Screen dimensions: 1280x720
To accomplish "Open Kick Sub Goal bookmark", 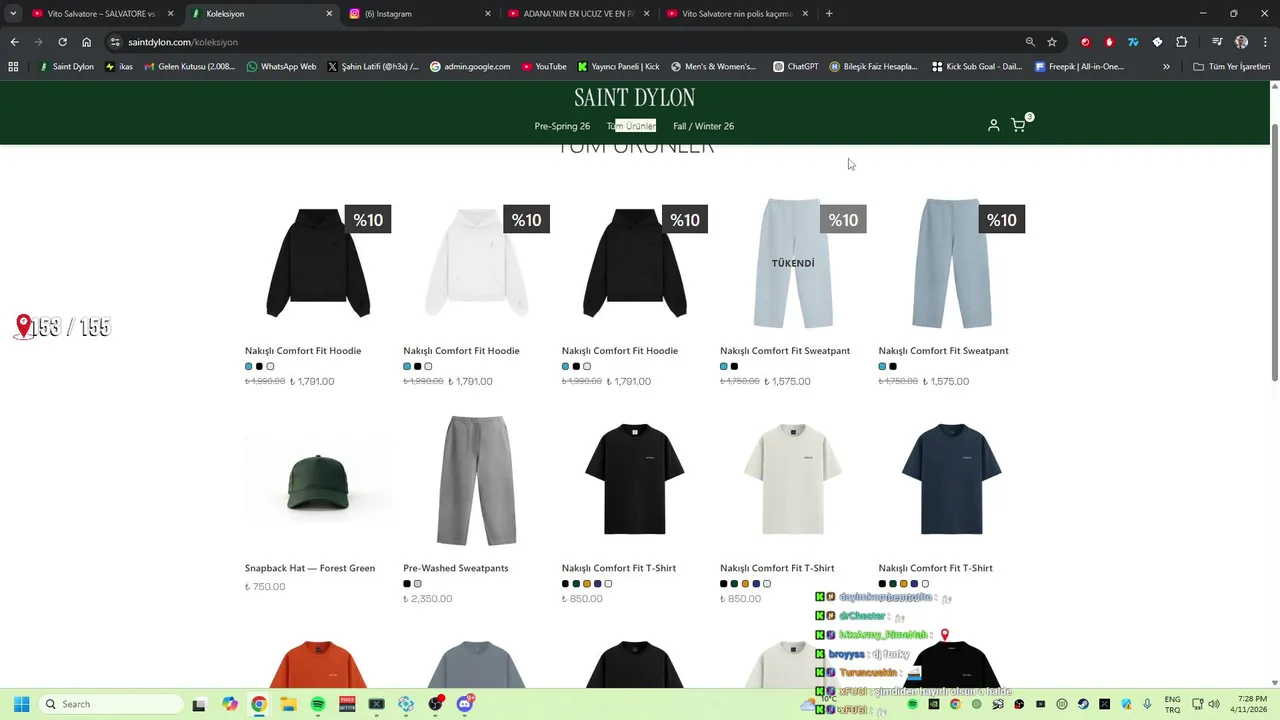I will 977,67.
